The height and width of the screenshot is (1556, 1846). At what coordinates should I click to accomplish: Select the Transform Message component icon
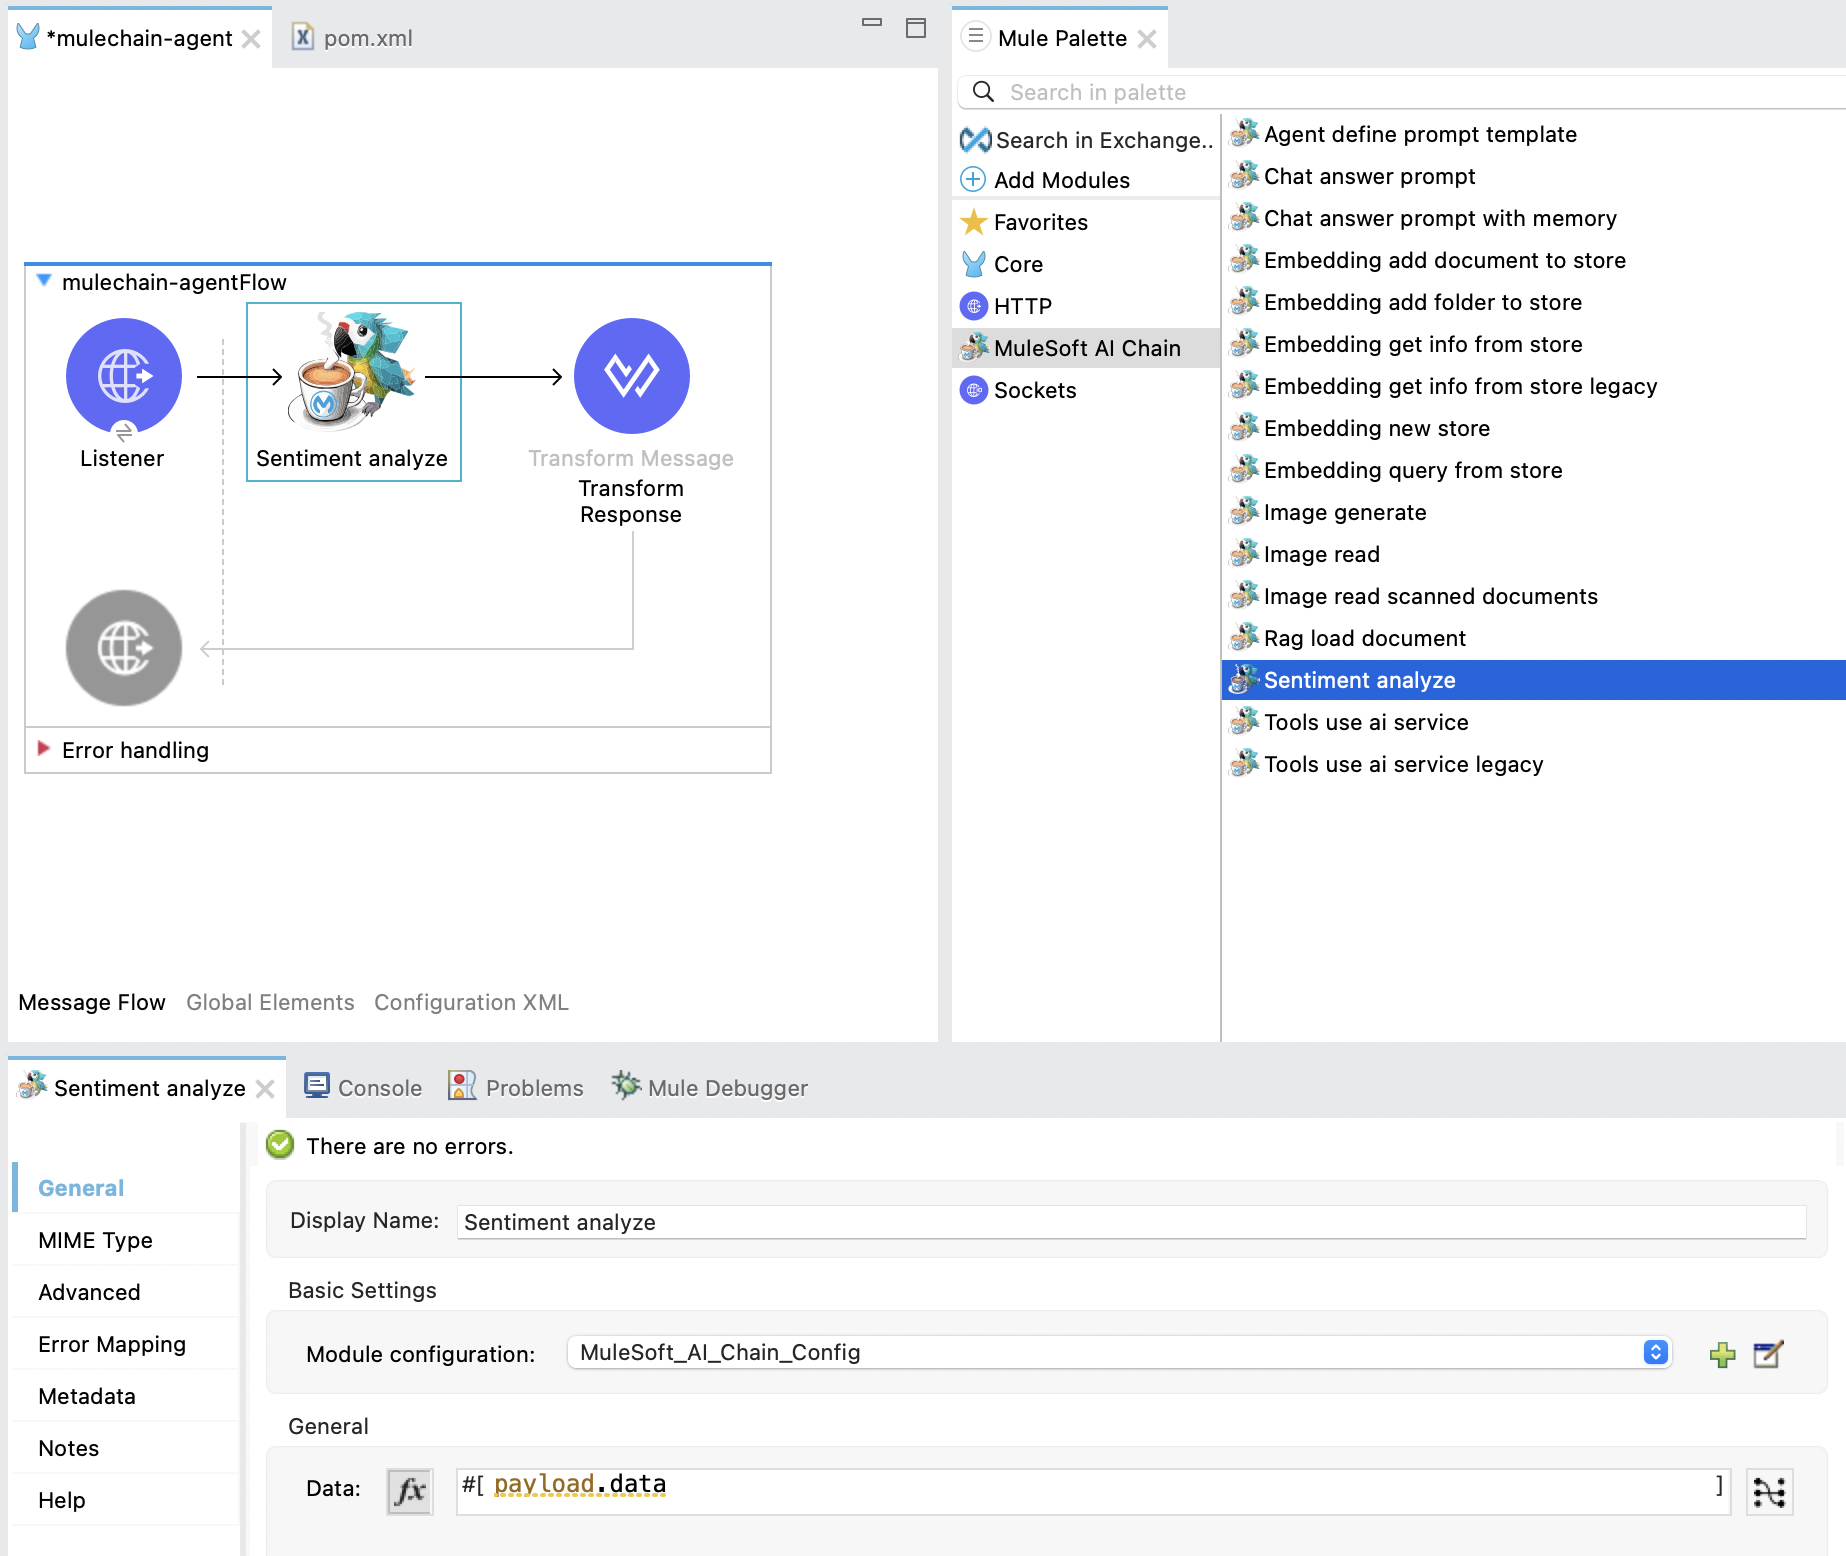[632, 376]
